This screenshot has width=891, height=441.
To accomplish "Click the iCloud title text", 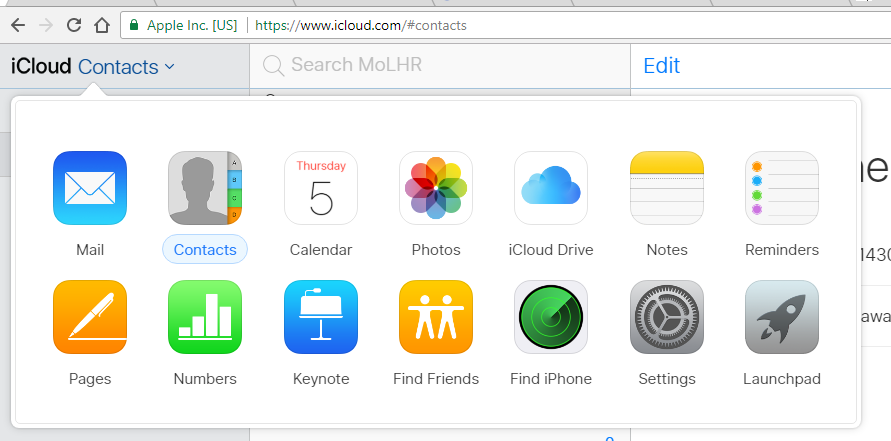I will coord(41,66).
